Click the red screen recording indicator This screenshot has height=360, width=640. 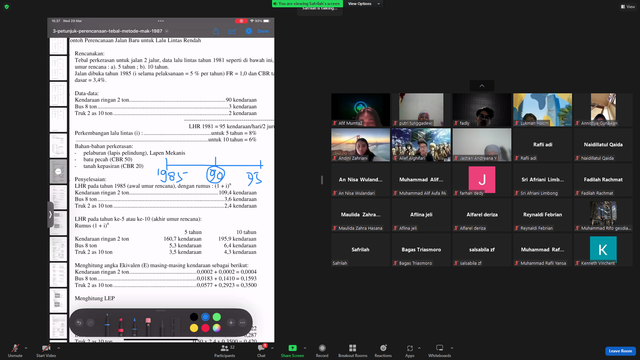241,21
